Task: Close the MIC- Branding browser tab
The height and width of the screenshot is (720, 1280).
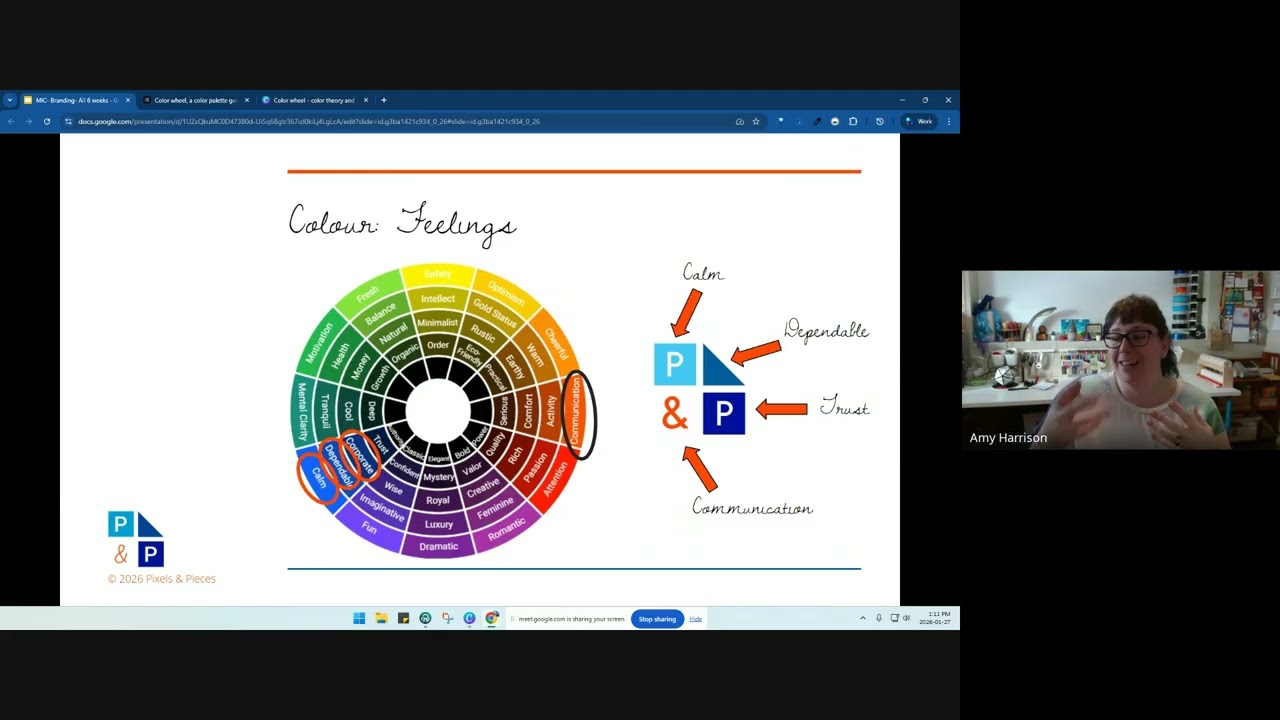Action: click(128, 100)
